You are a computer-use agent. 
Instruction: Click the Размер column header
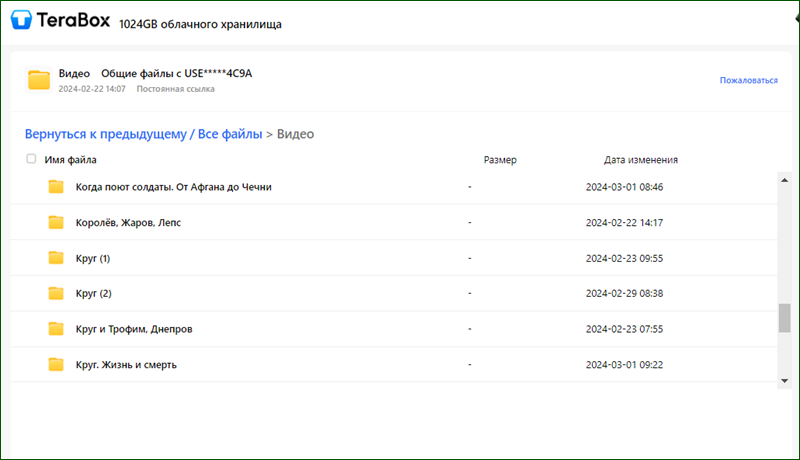tap(500, 160)
